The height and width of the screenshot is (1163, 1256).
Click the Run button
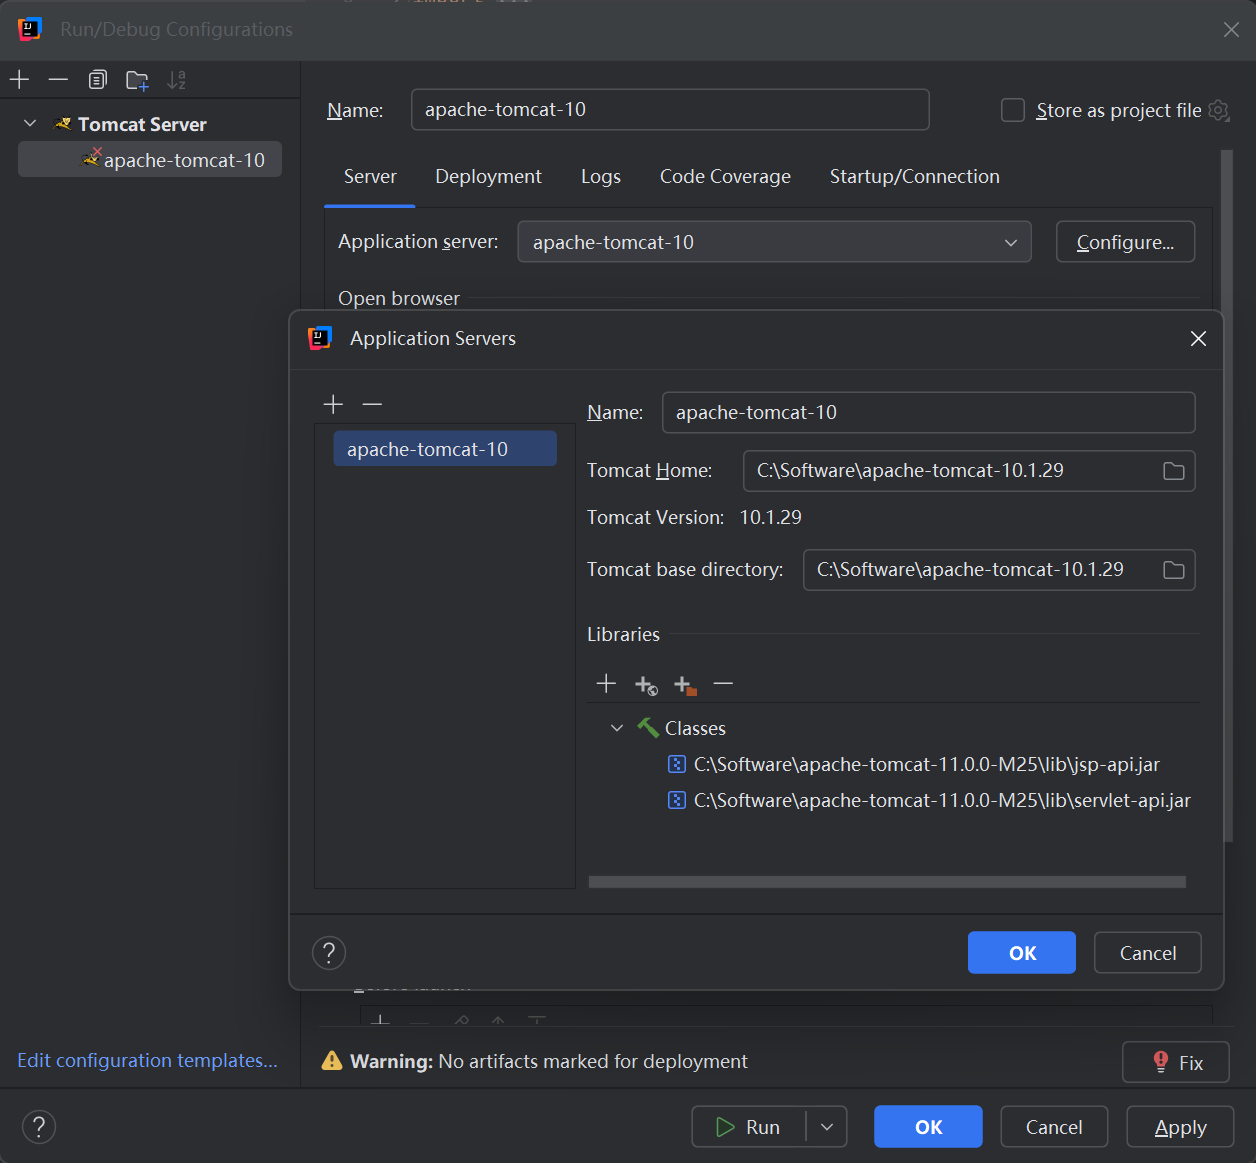click(749, 1127)
